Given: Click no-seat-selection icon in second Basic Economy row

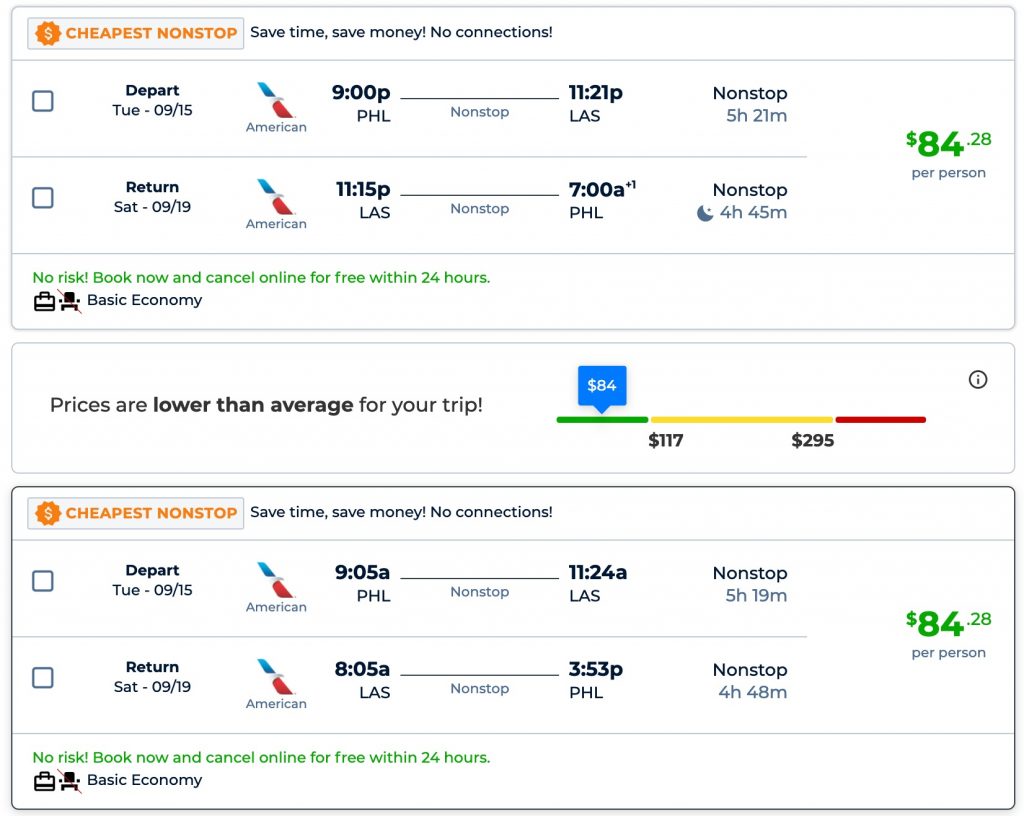Looking at the screenshot, I should point(69,781).
